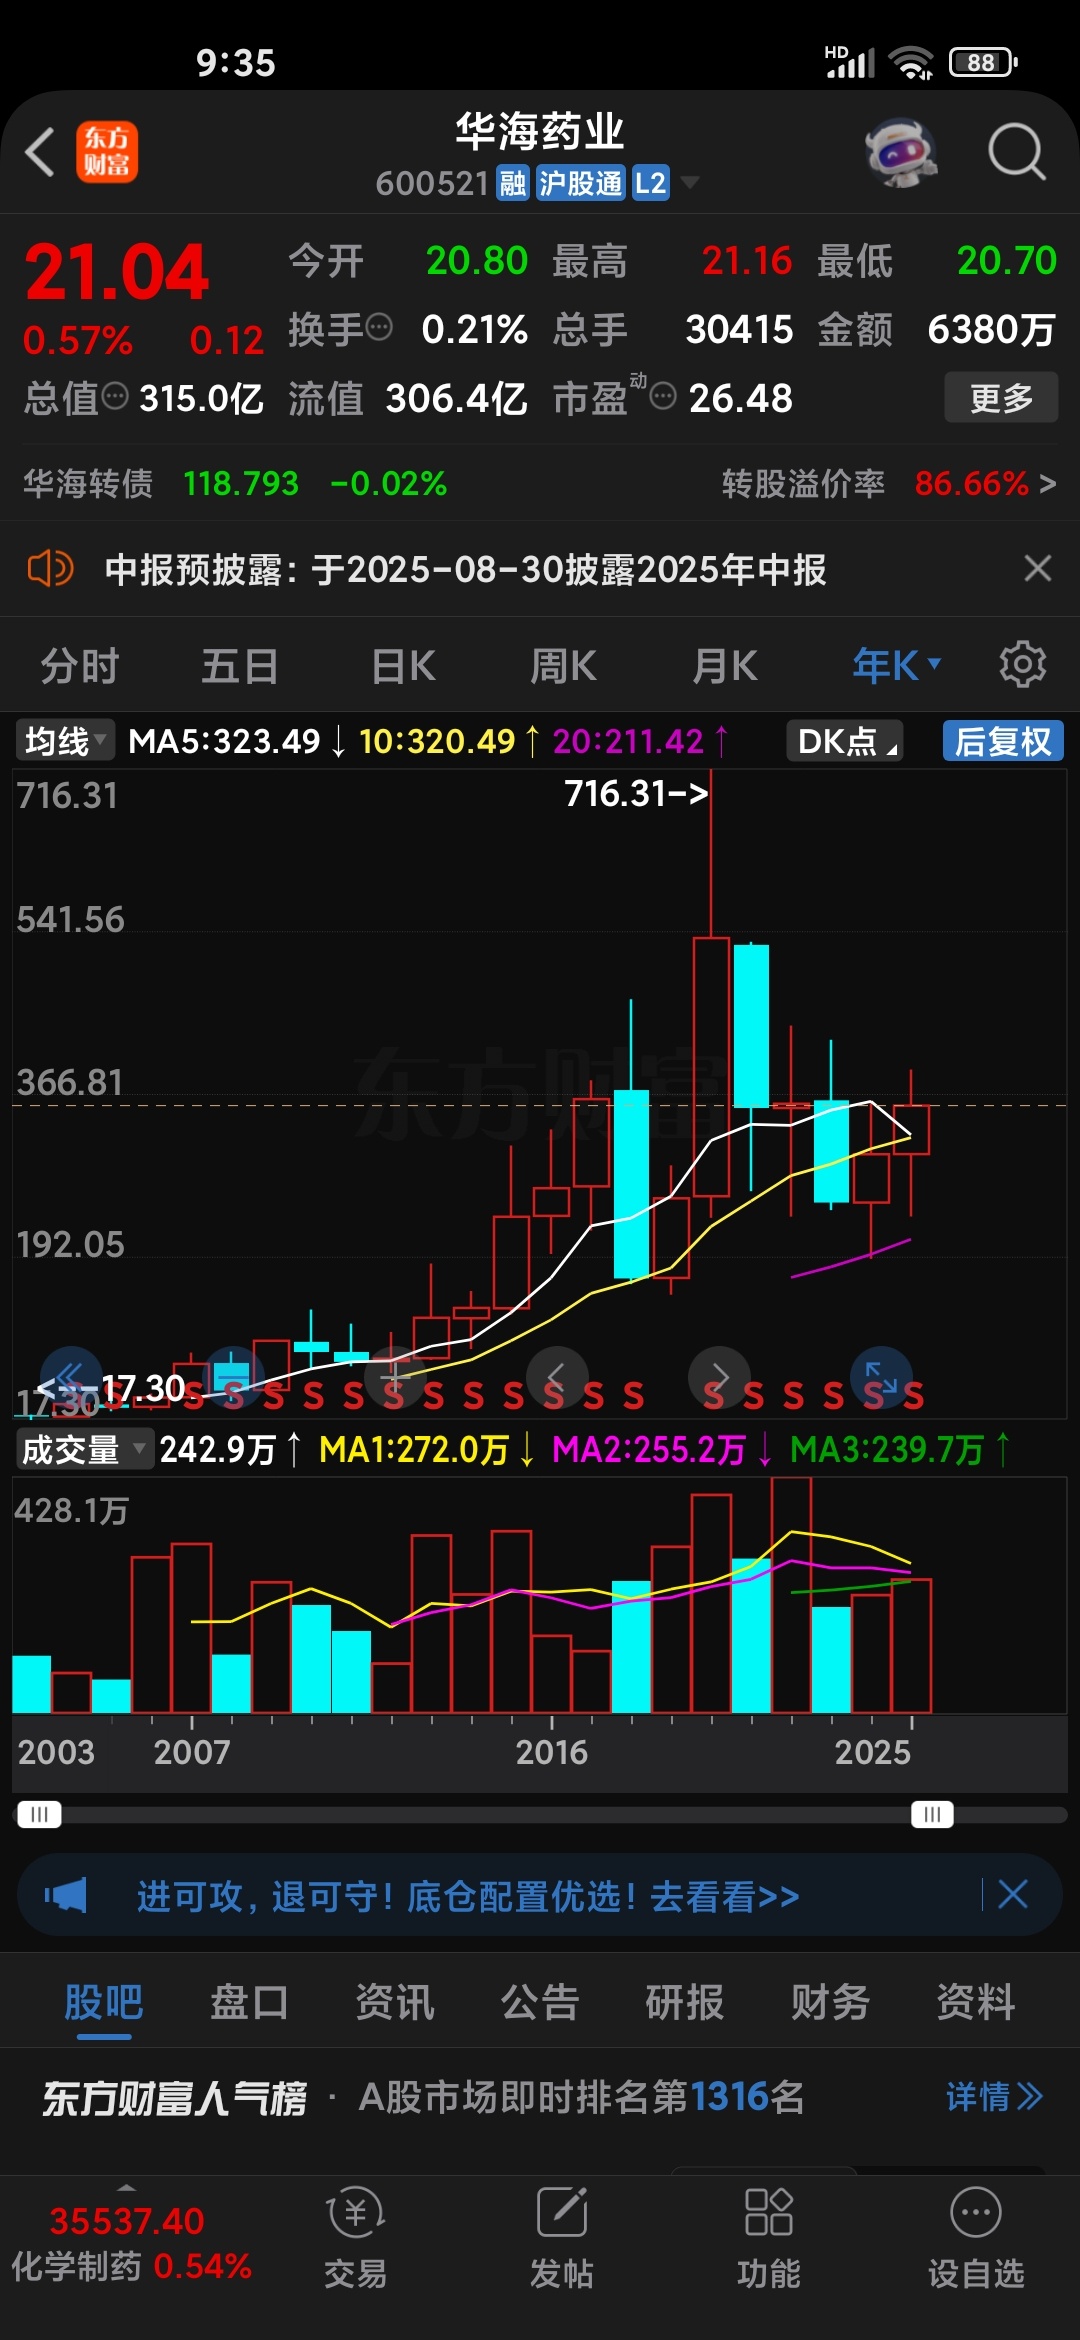Show more quote data via 更多

tap(1001, 398)
